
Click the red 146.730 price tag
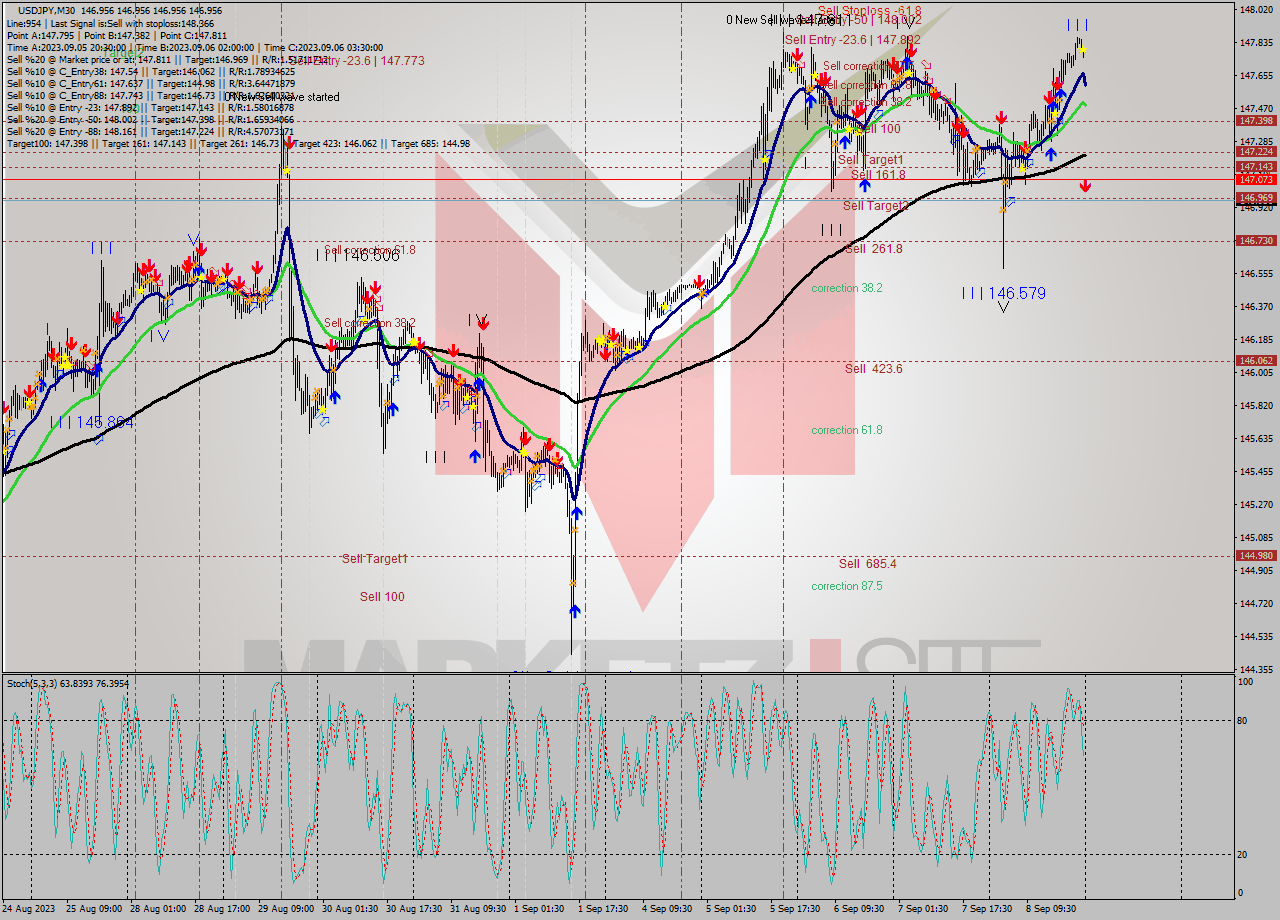click(1256, 241)
